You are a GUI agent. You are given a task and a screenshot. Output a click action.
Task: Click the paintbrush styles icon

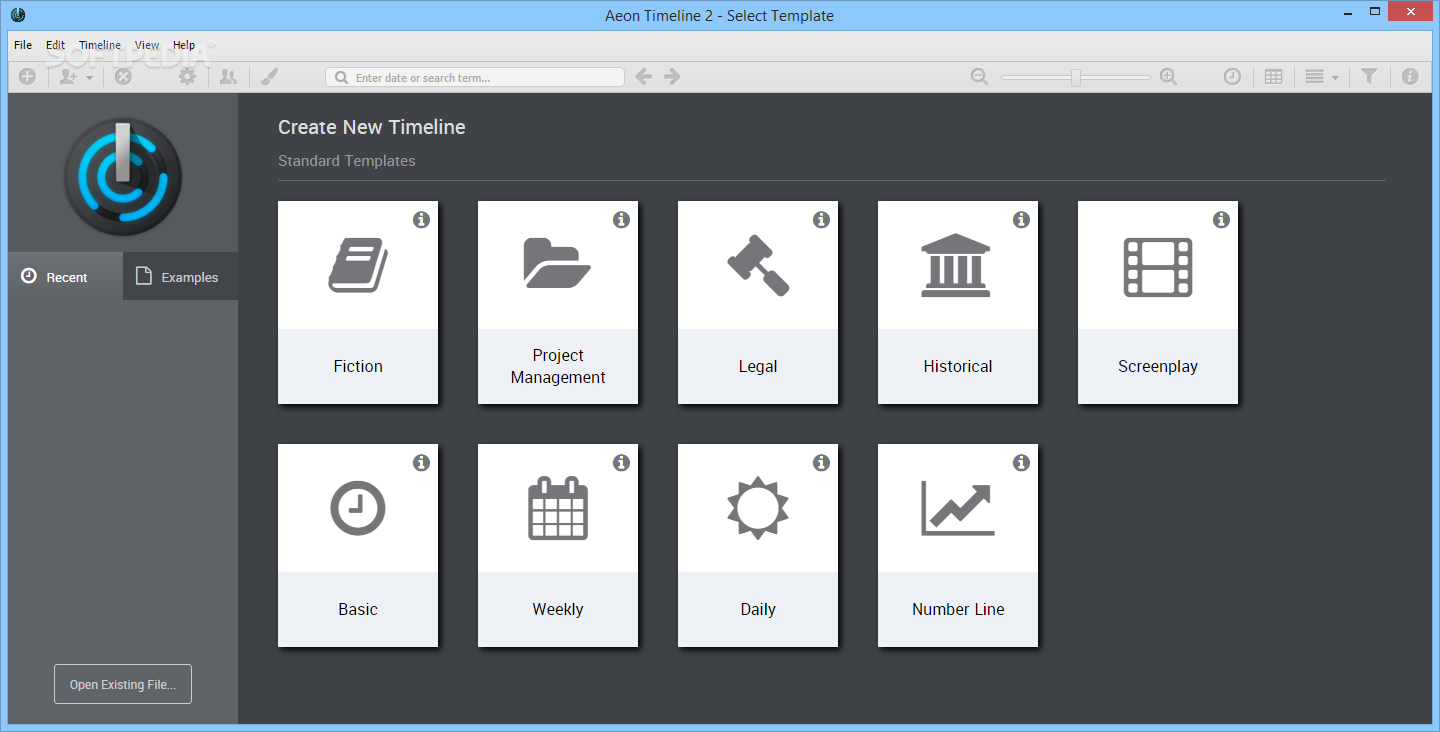tap(270, 76)
